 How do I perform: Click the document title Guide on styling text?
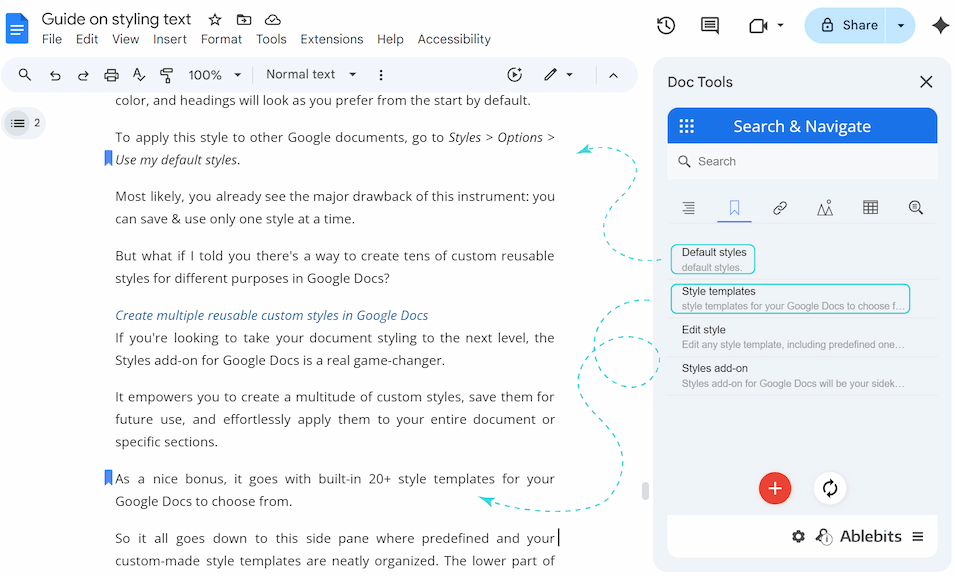[x=116, y=19]
